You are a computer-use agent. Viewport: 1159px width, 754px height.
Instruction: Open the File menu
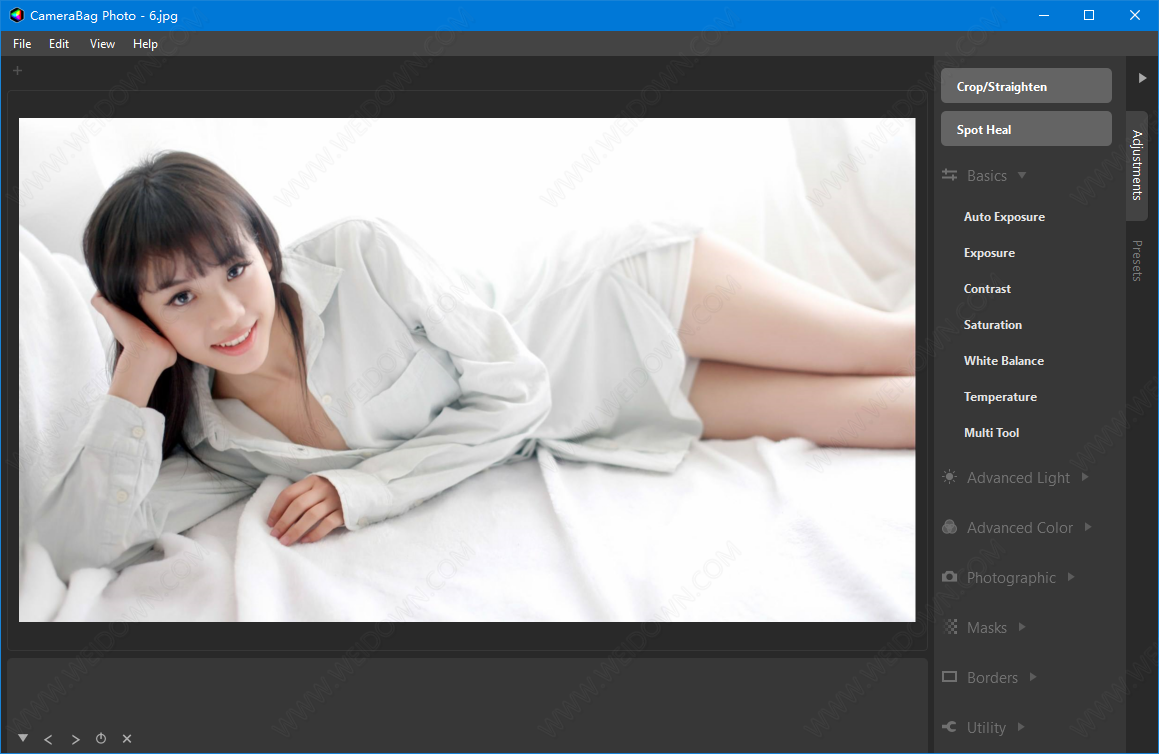[22, 44]
